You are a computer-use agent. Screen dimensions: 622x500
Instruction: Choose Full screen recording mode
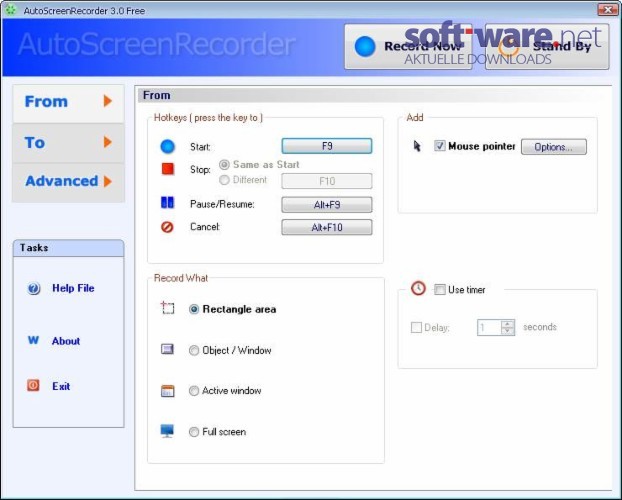pos(194,432)
